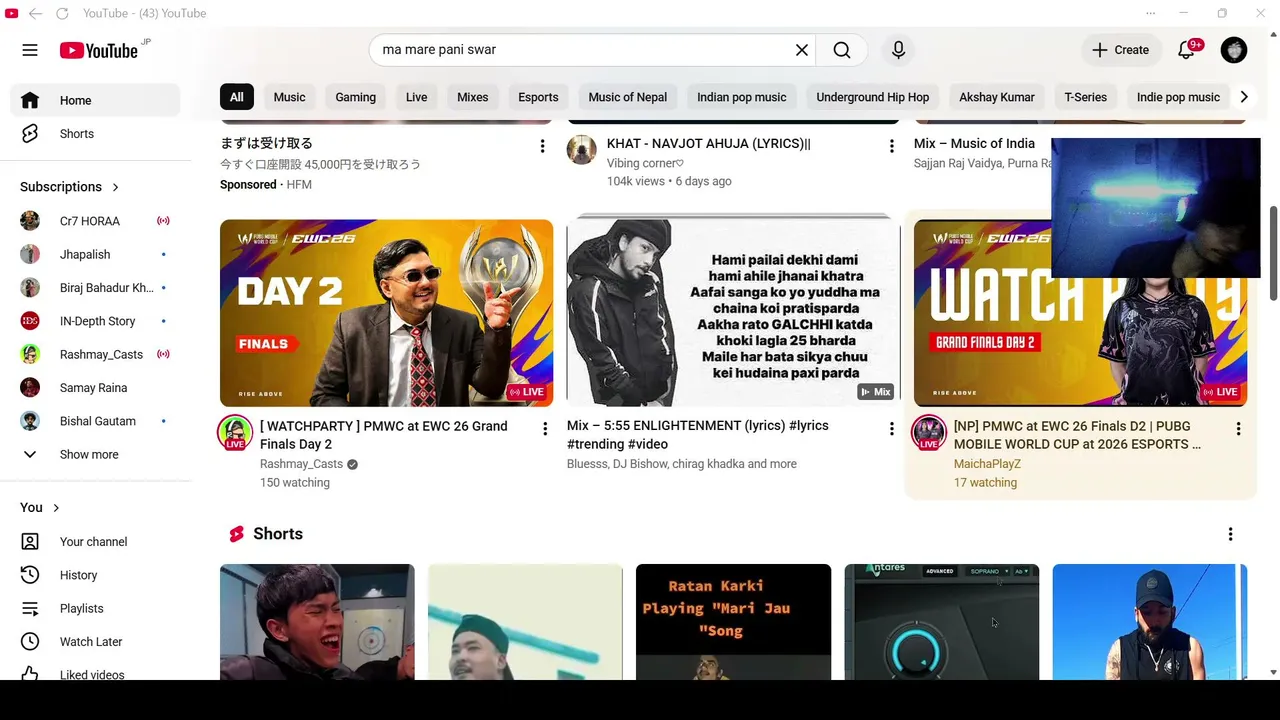Select the Live filter chip
Viewport: 1280px width, 720px height.
tap(416, 97)
